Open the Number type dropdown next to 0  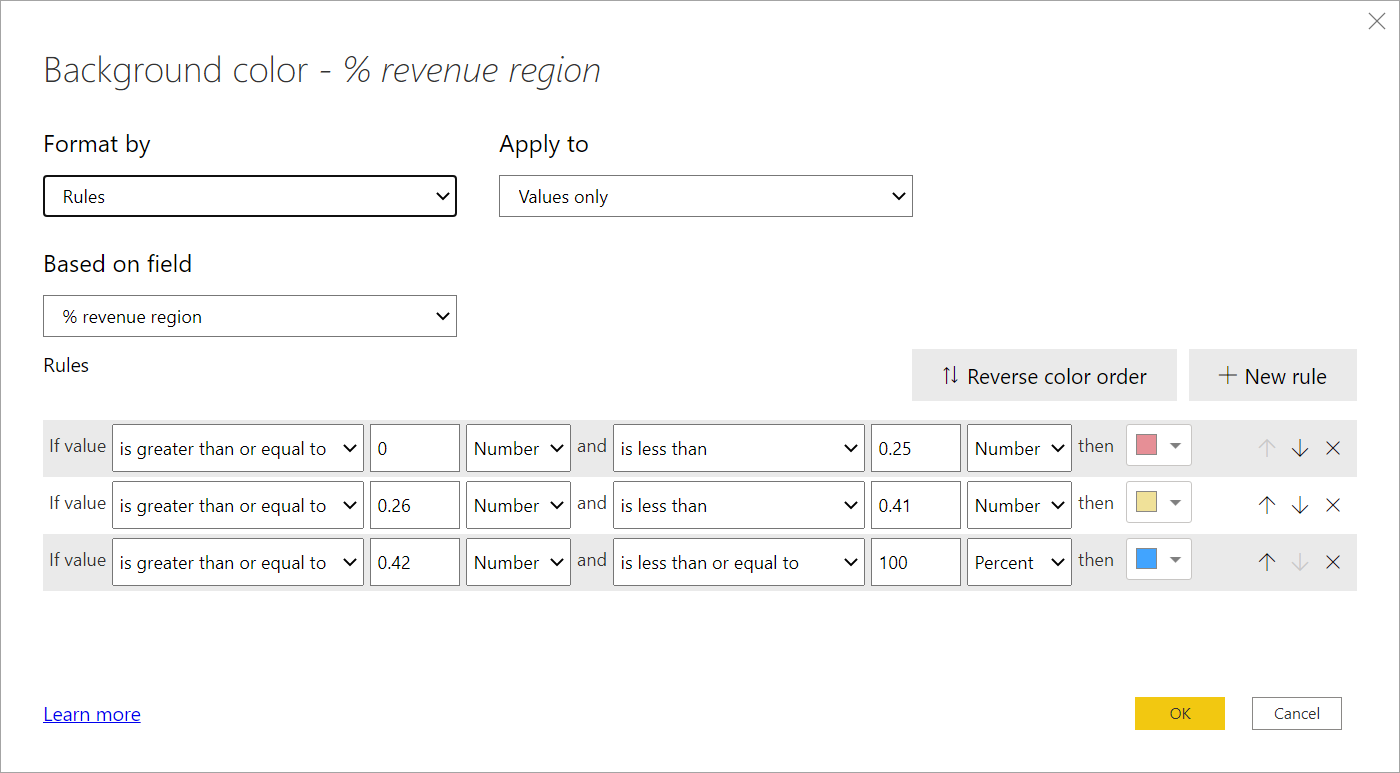point(518,448)
